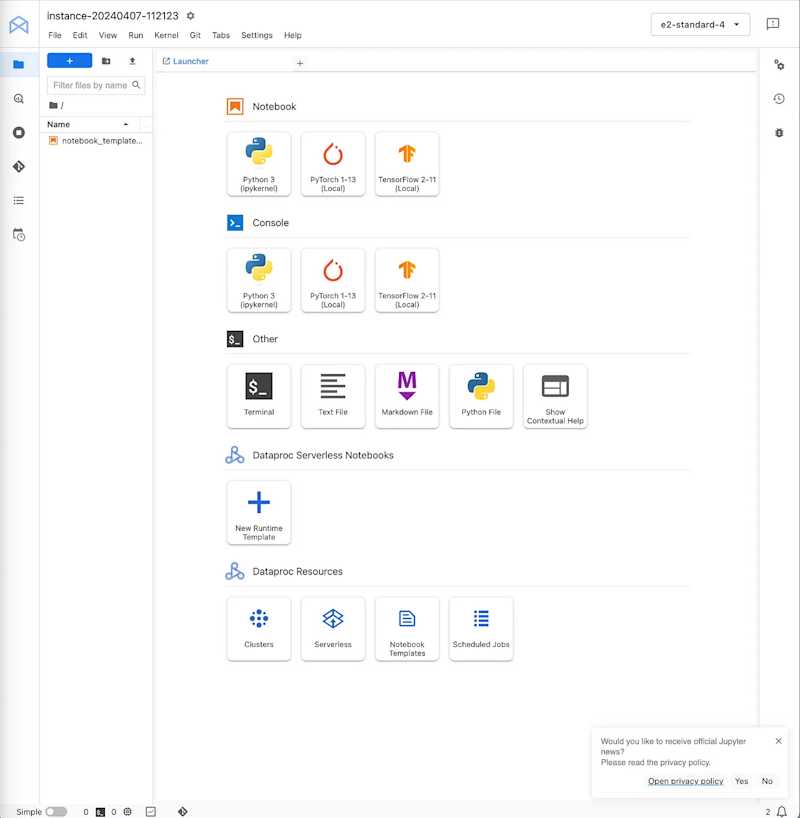Open e2-standard-4 machine type dropdown

tap(700, 25)
